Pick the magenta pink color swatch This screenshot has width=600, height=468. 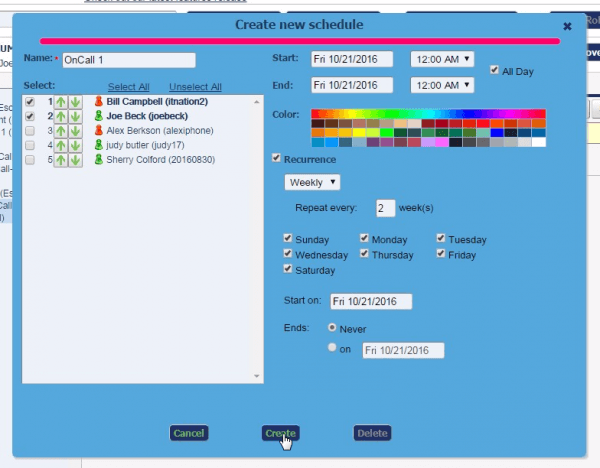tap(442, 142)
